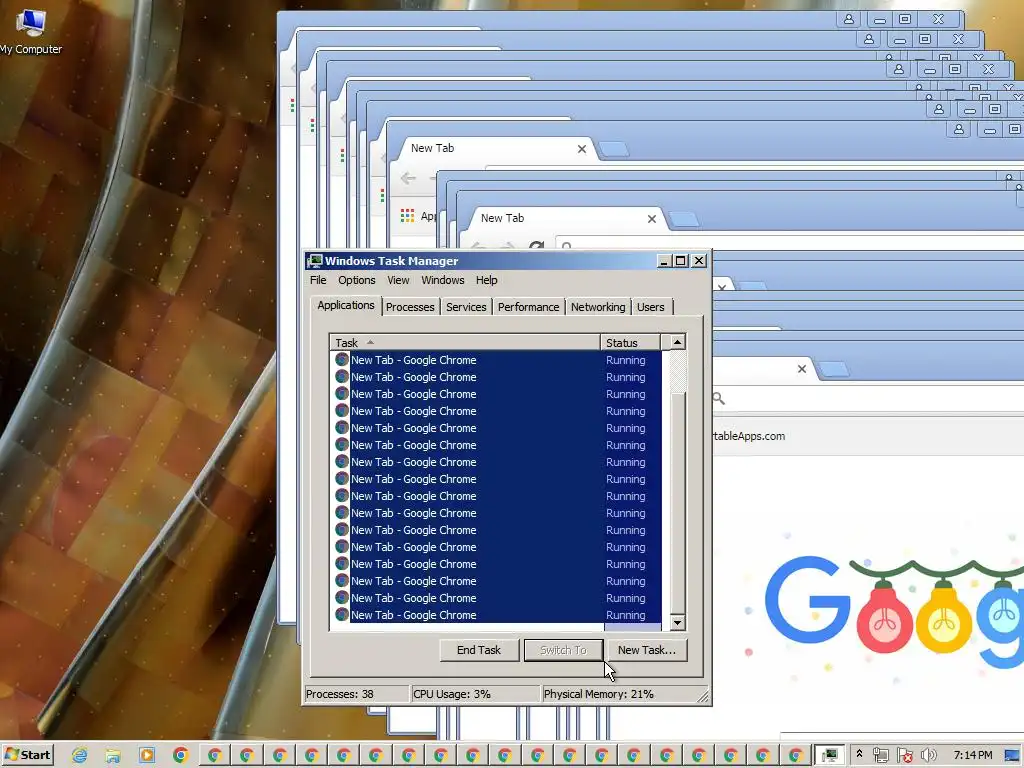Maximize the rearmost Chrome window

(x=905, y=19)
